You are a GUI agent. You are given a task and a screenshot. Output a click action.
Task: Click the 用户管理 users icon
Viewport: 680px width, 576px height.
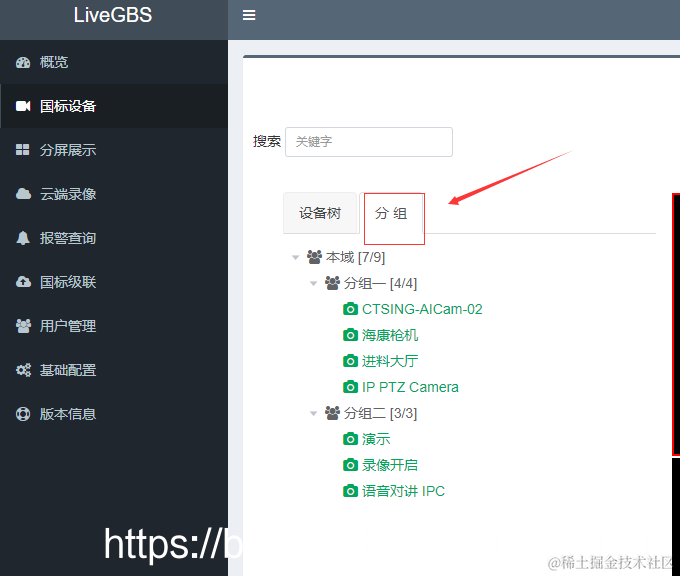pyautogui.click(x=23, y=326)
